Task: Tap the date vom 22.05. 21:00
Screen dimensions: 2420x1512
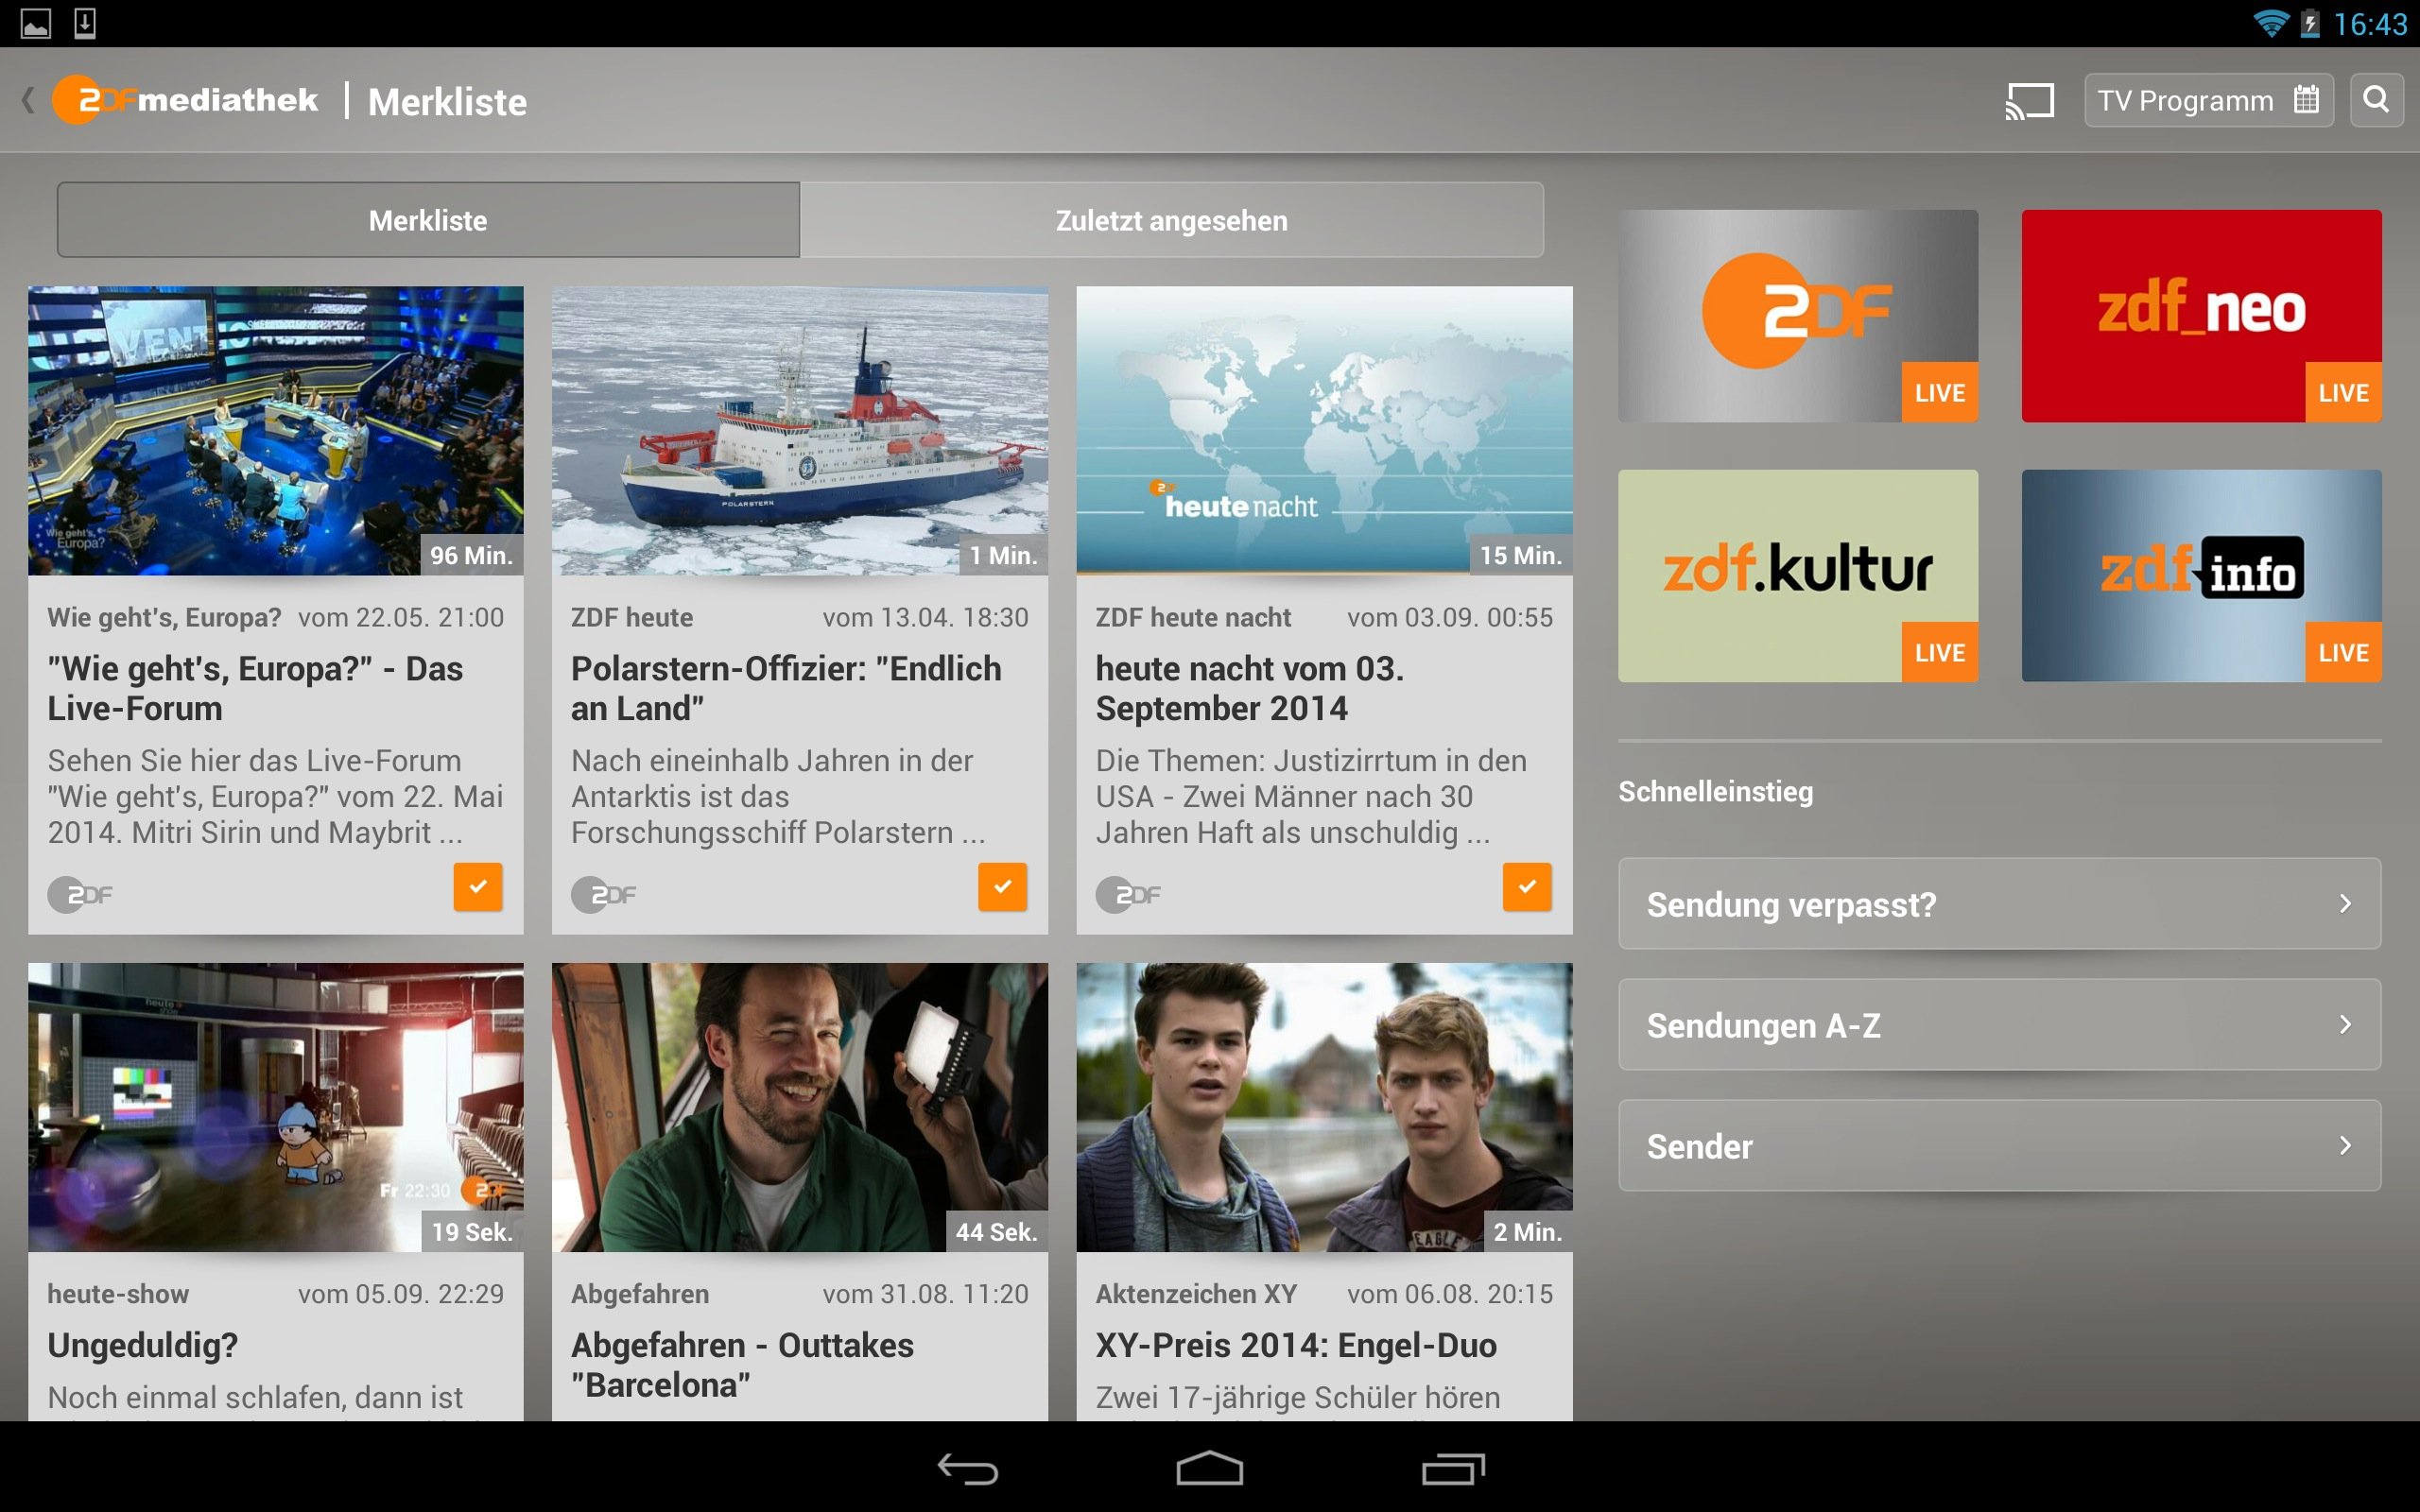Action: click(x=401, y=617)
